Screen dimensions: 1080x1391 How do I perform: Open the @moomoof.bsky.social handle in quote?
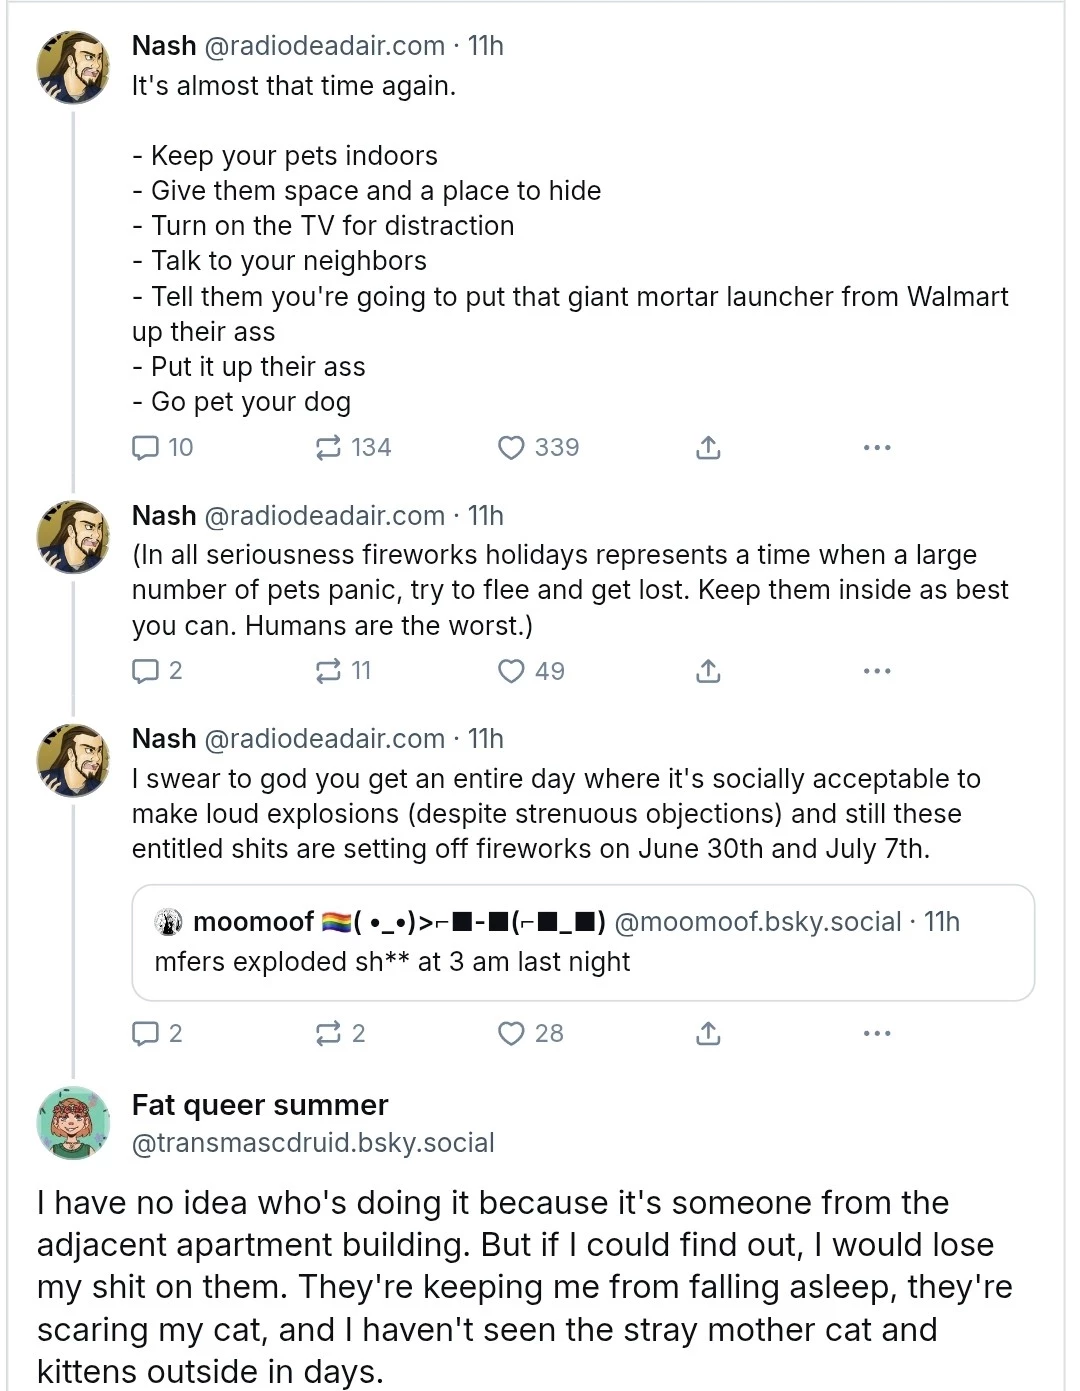click(x=758, y=921)
